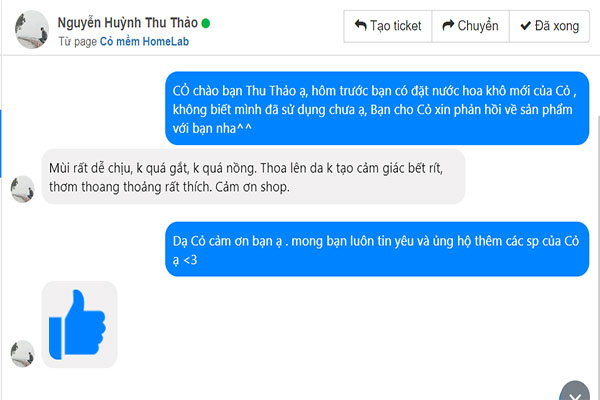Viewport: 600px width, 400px height.
Task: Click the Chuyển button
Action: [x=470, y=26]
